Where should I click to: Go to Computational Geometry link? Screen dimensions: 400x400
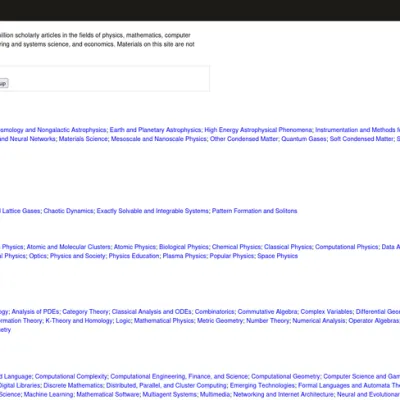click(286, 376)
